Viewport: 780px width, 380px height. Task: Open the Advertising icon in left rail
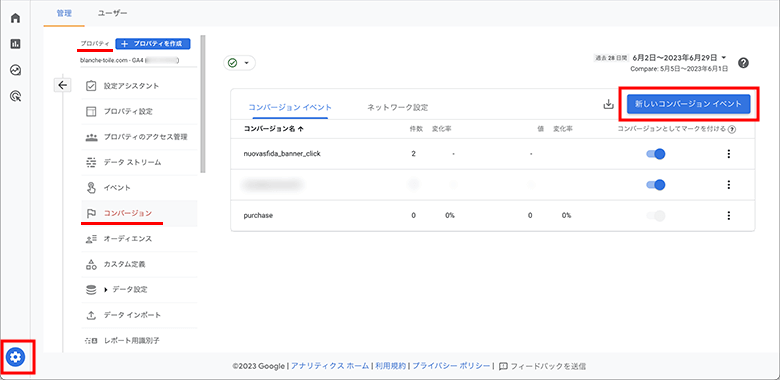click(x=15, y=96)
